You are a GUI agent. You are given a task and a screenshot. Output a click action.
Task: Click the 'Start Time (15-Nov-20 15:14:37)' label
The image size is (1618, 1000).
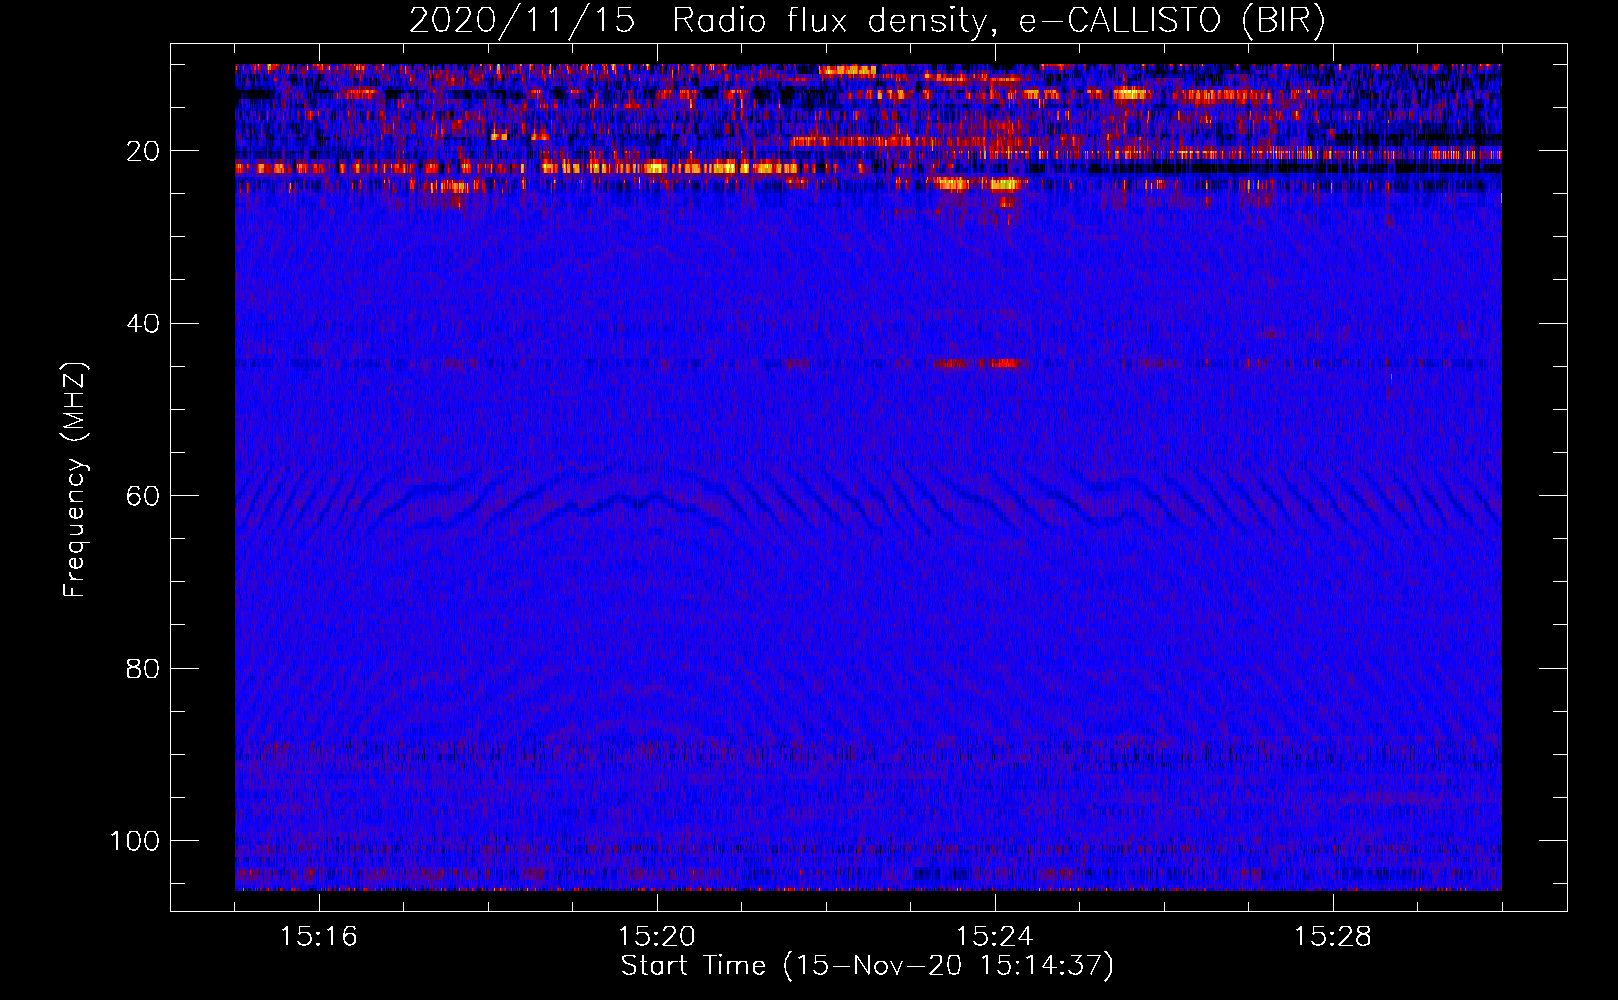coord(867,966)
